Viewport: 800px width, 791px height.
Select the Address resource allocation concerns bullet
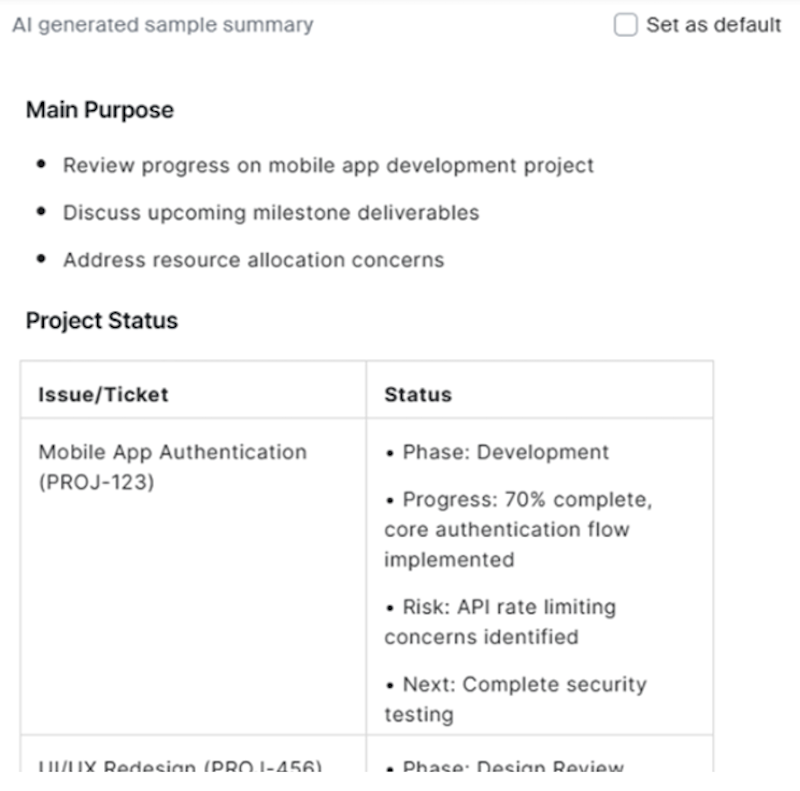(253, 260)
